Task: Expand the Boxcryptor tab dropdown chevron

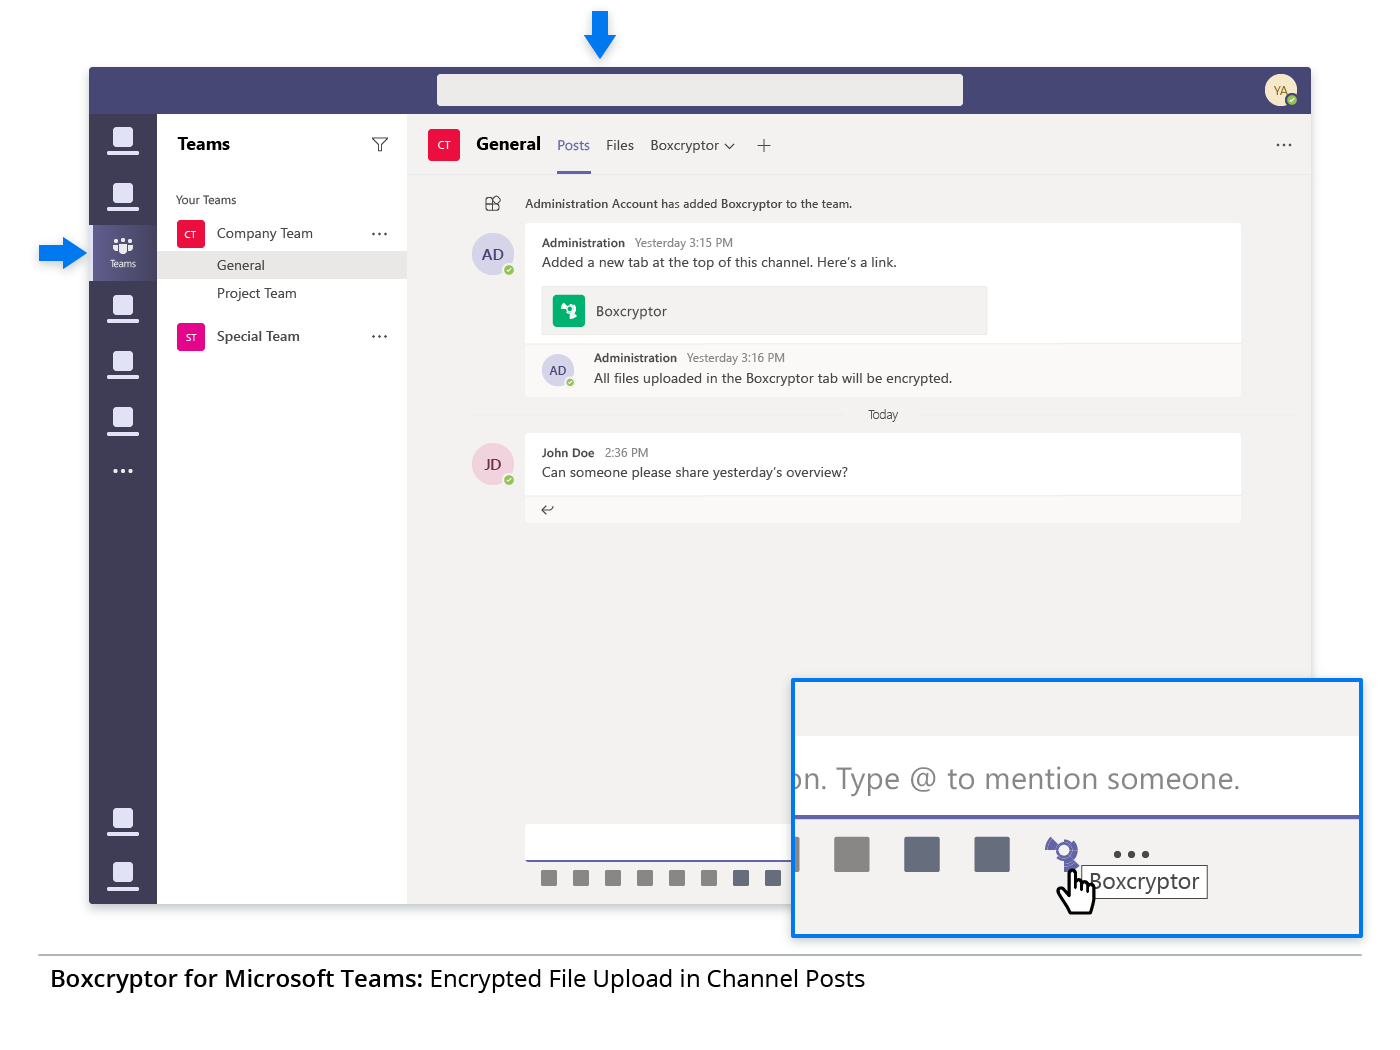Action: pos(730,147)
